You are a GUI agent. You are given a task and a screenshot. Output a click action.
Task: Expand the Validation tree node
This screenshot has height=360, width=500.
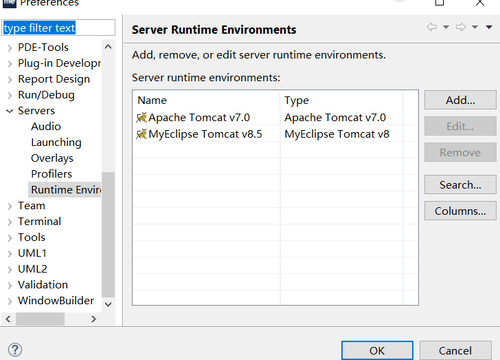coord(10,285)
